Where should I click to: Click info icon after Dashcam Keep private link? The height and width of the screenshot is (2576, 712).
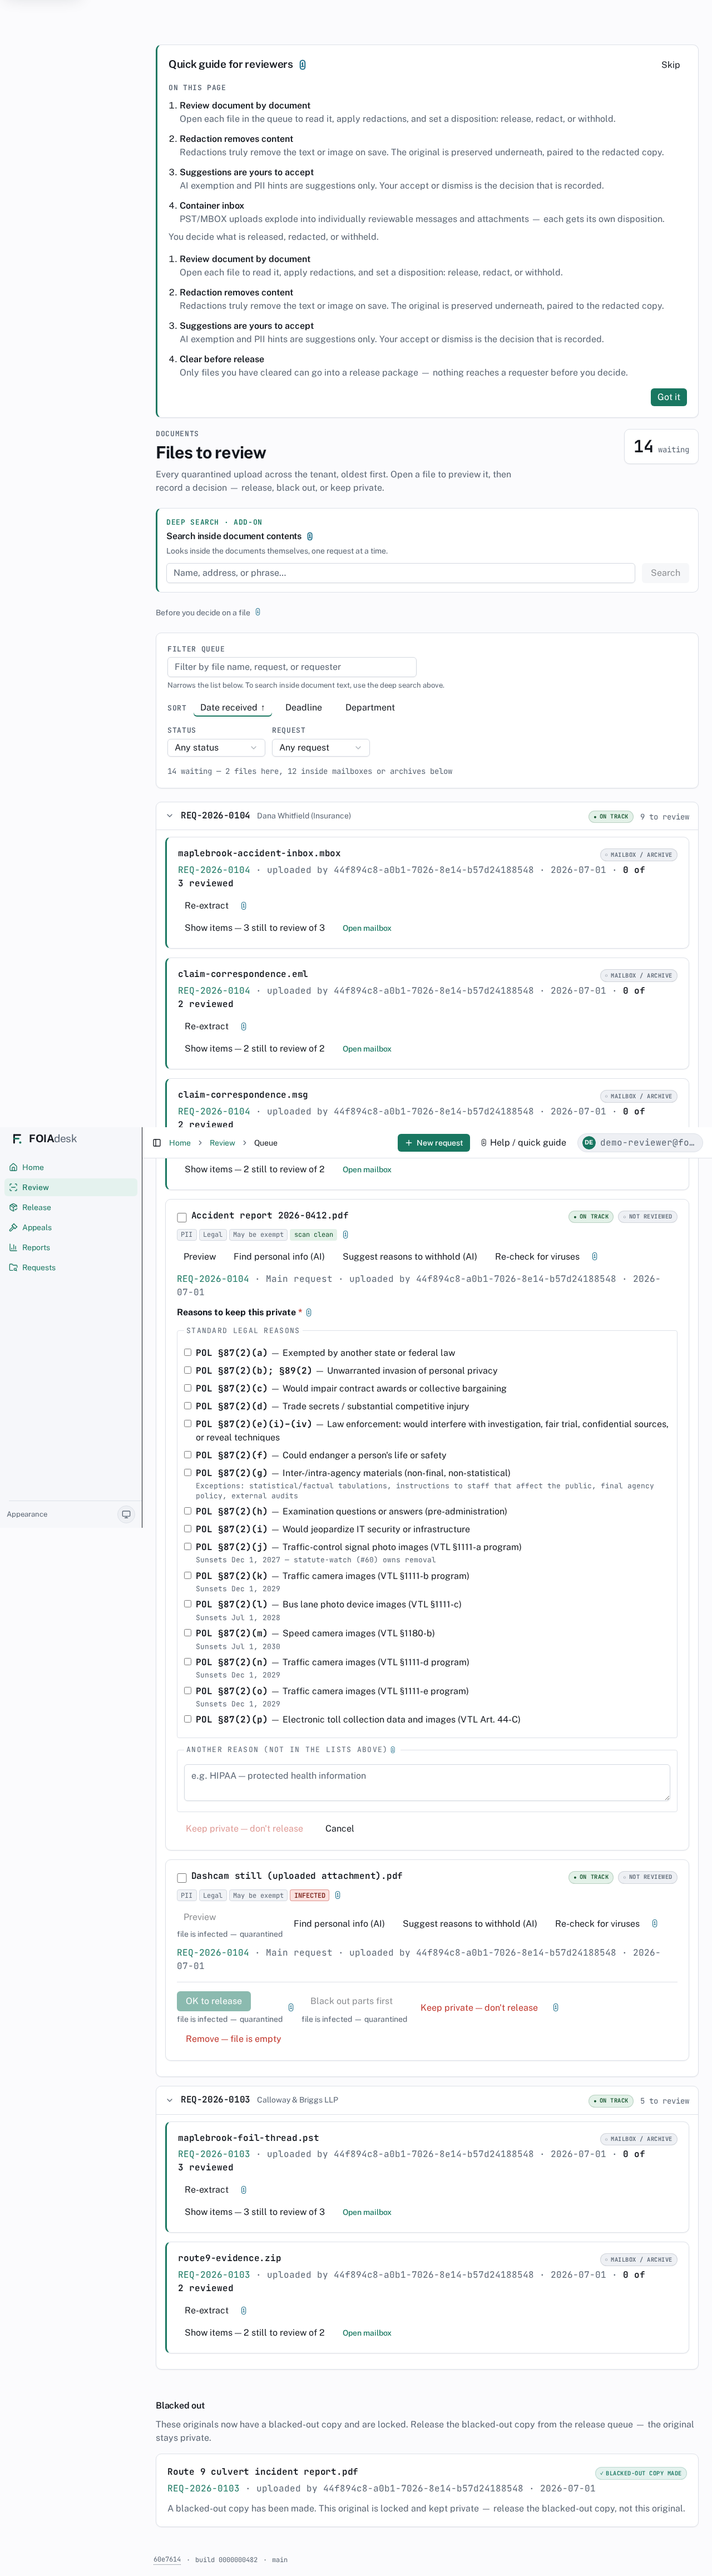tap(556, 2008)
